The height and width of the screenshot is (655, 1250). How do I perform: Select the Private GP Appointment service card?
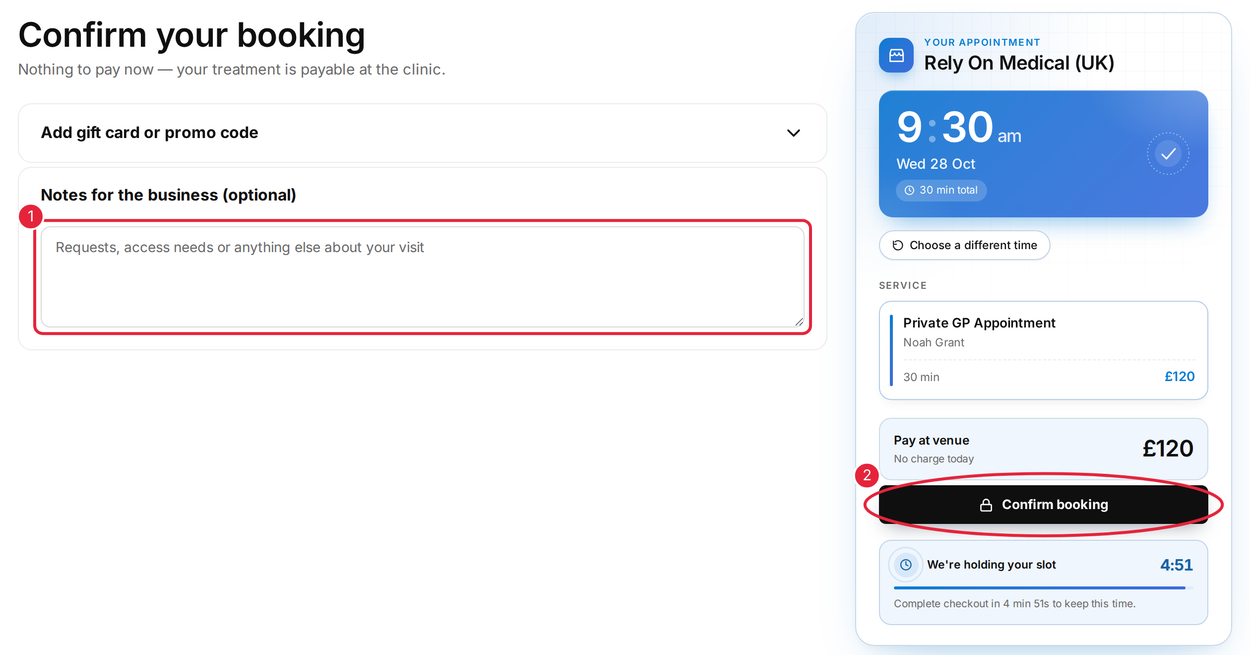(1043, 350)
